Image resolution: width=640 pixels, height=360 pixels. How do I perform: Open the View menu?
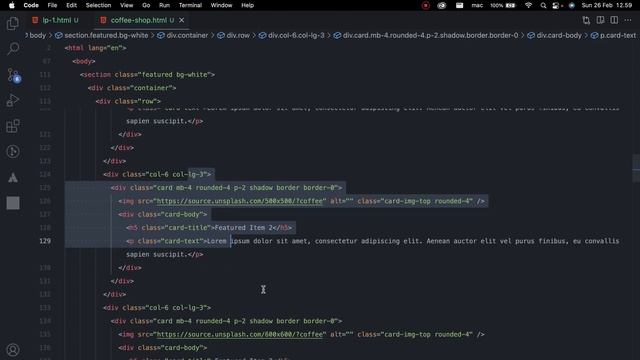coord(127,5)
